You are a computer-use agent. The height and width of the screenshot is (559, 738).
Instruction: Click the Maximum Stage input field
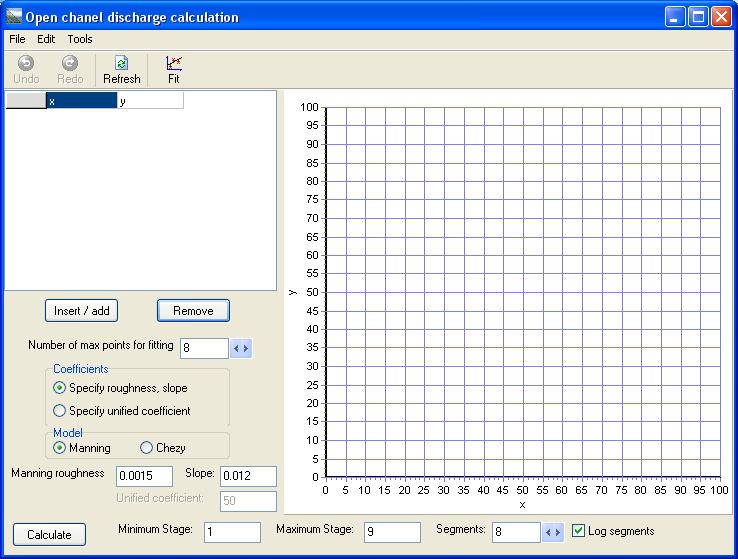pos(393,532)
